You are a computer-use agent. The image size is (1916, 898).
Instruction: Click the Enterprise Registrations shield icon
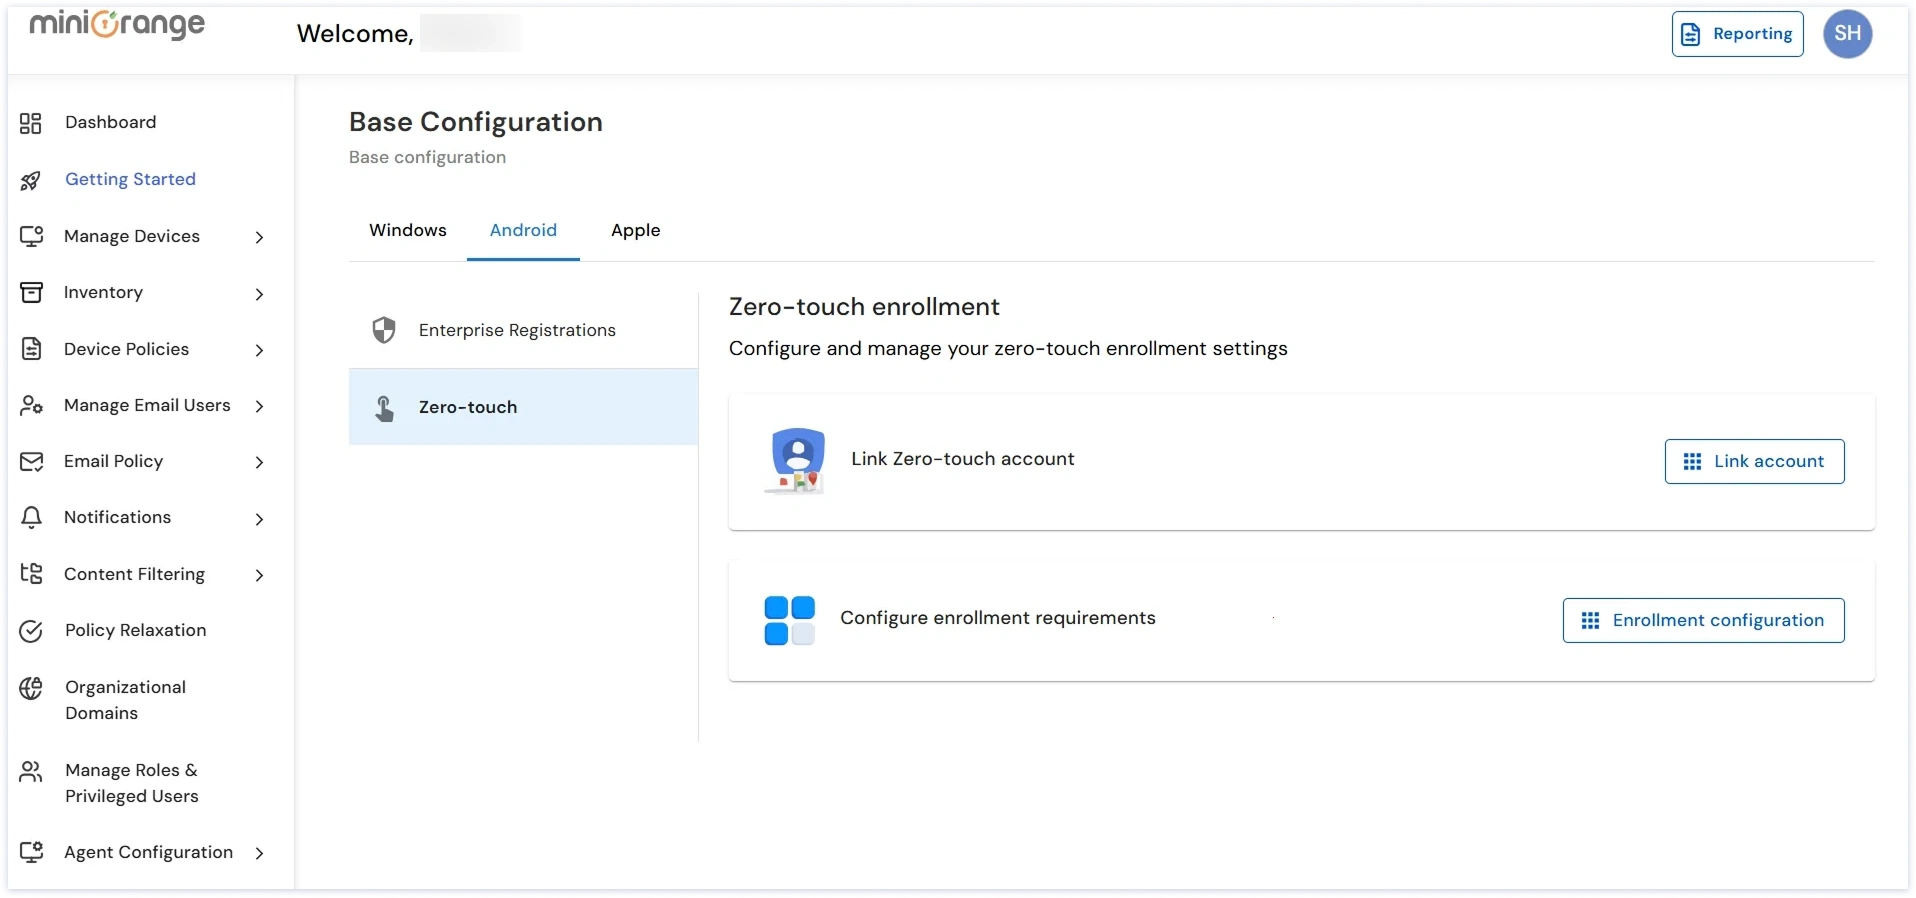point(384,331)
